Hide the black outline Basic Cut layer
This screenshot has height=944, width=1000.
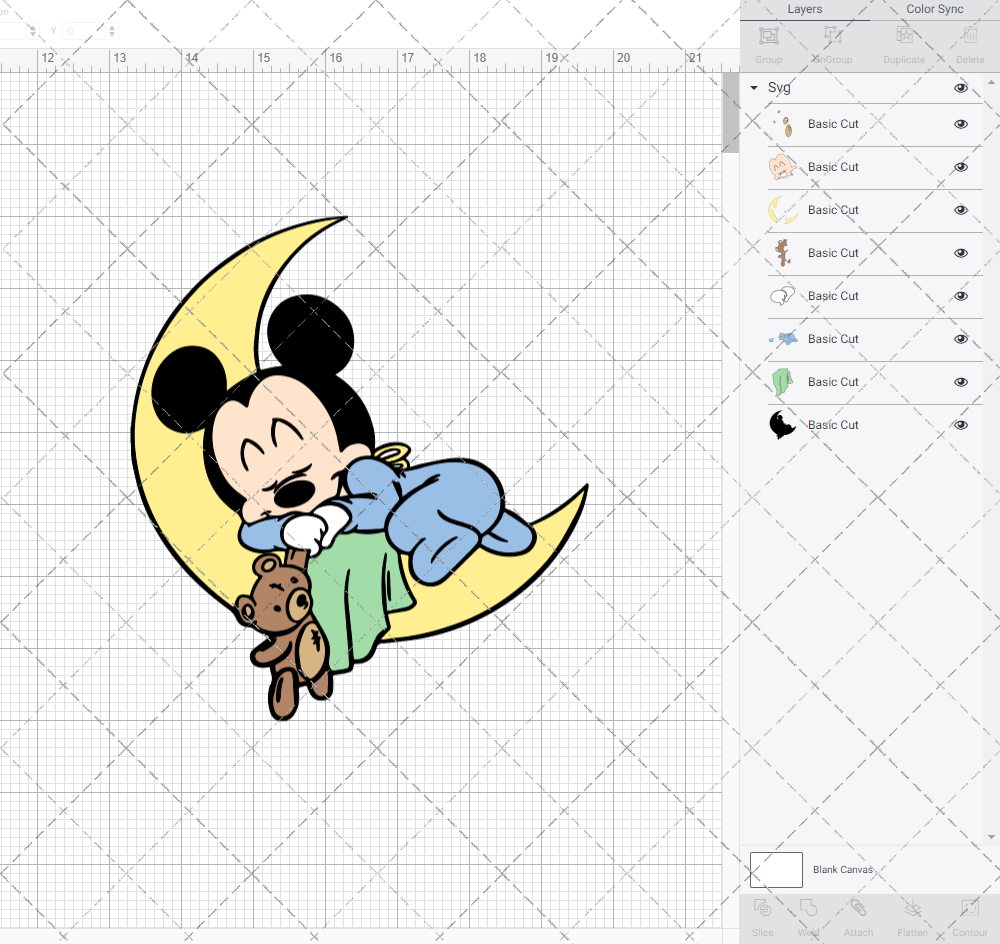(x=960, y=425)
